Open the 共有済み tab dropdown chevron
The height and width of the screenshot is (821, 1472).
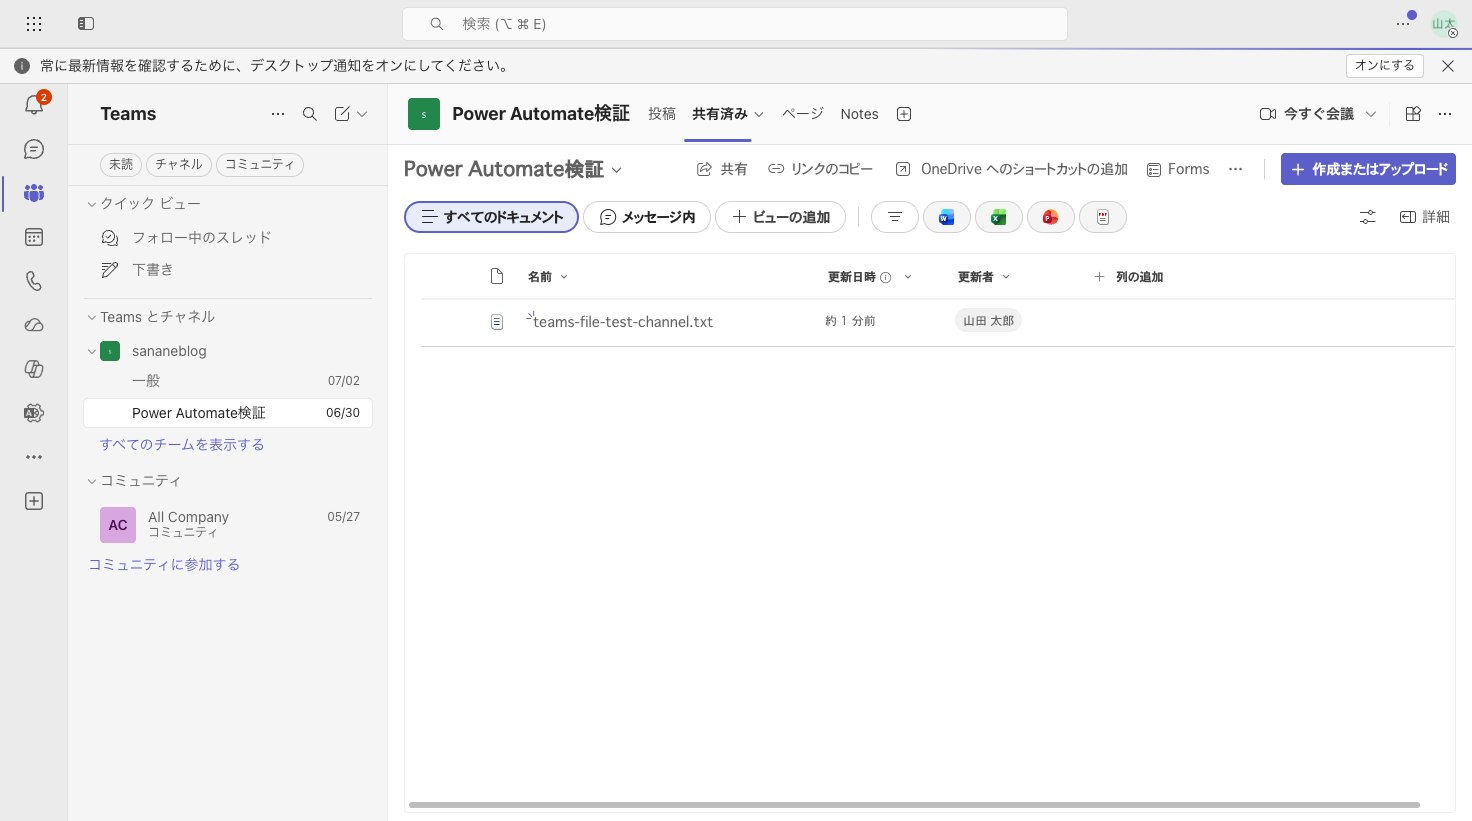(x=759, y=114)
